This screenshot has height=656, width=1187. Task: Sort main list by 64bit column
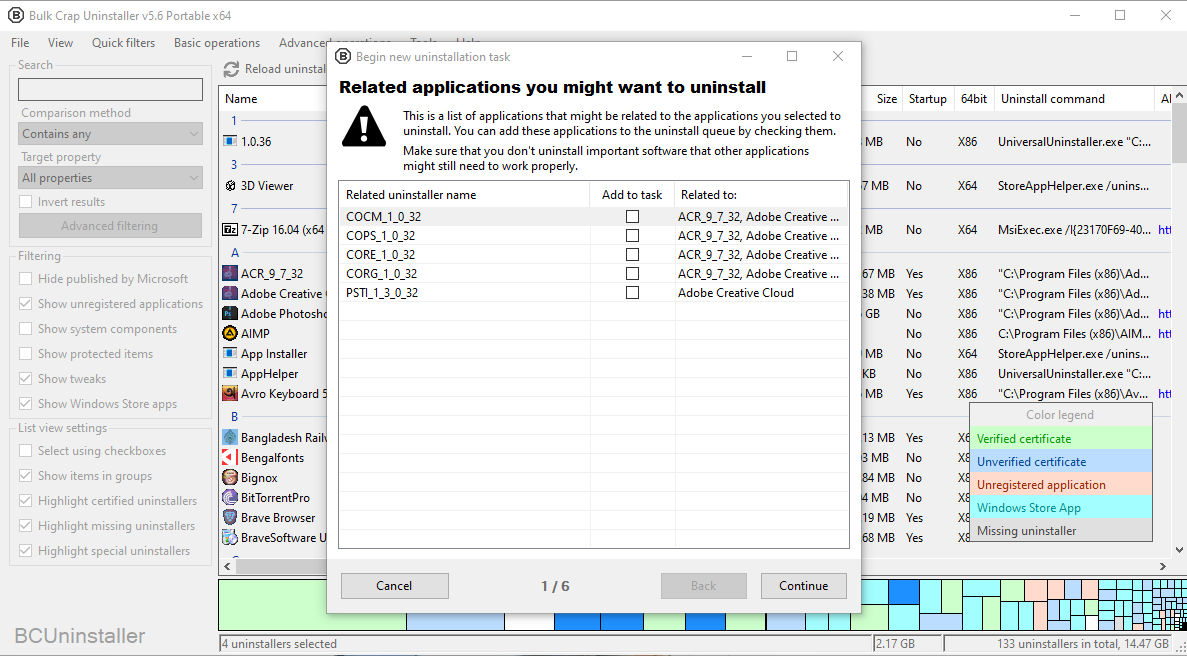coord(974,98)
